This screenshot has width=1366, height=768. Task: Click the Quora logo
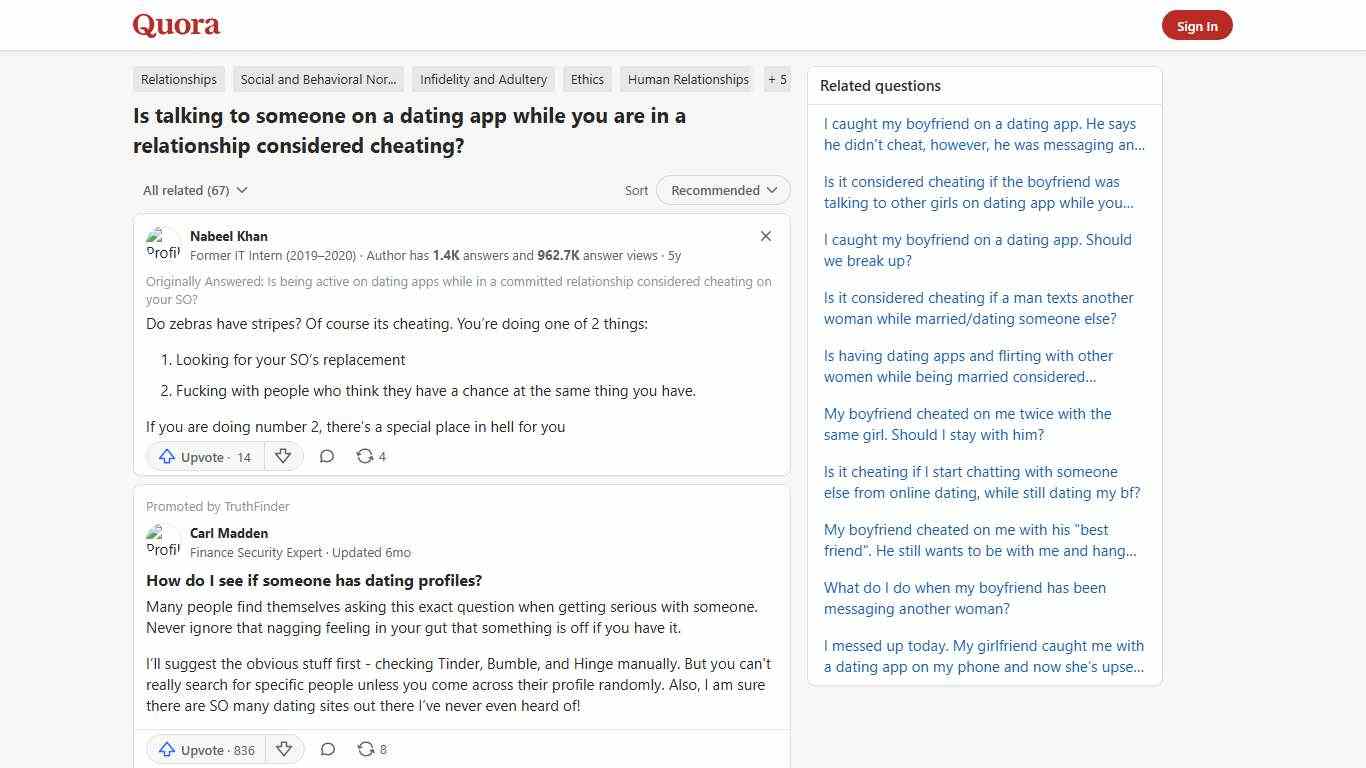pos(175,24)
